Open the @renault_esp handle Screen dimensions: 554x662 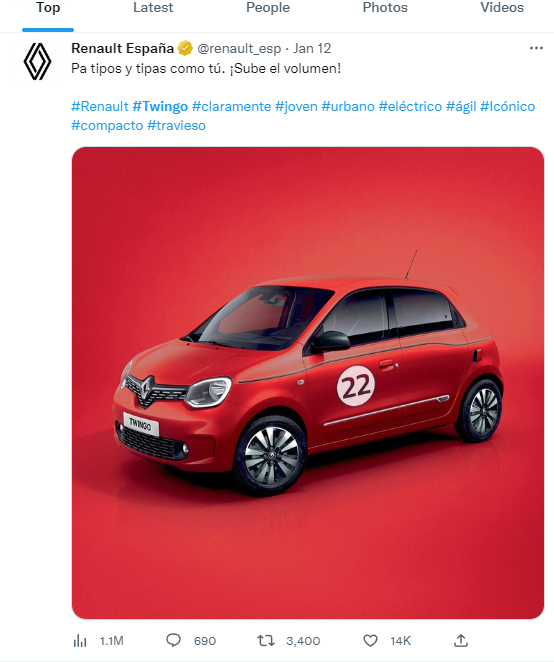click(239, 49)
